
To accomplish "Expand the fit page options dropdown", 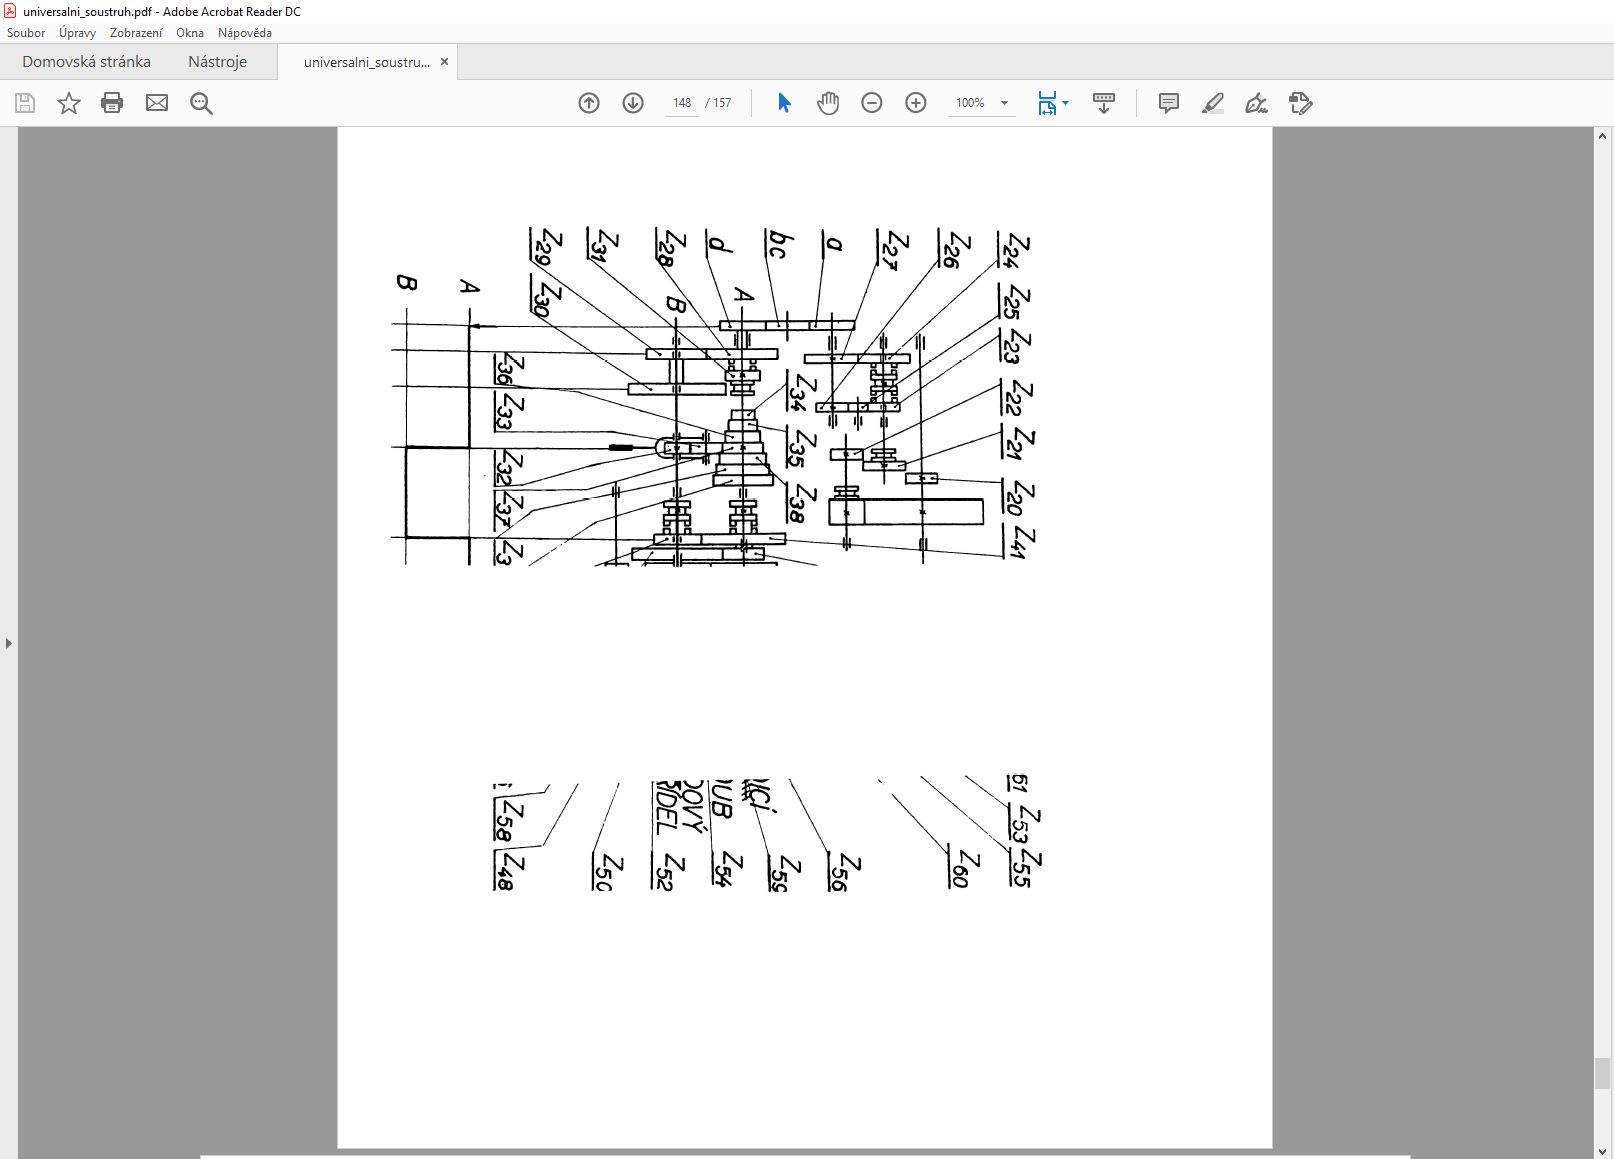I will click(x=1066, y=103).
